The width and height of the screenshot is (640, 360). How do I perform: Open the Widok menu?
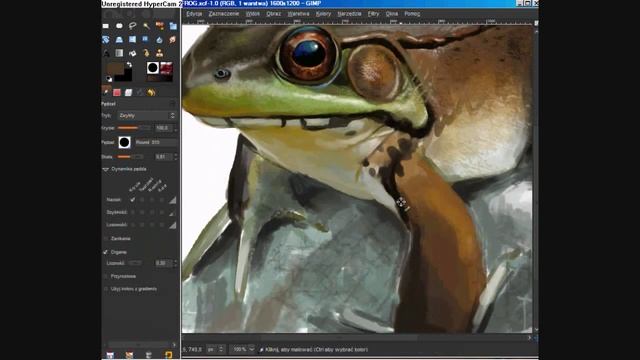coord(253,14)
